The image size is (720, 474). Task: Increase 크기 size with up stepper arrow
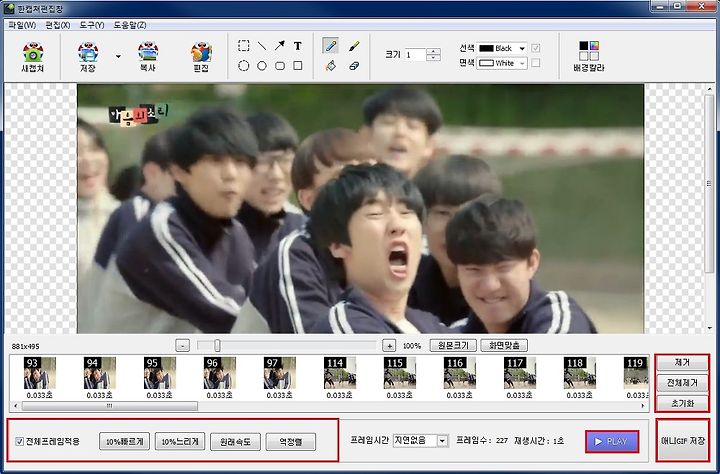tap(433, 51)
